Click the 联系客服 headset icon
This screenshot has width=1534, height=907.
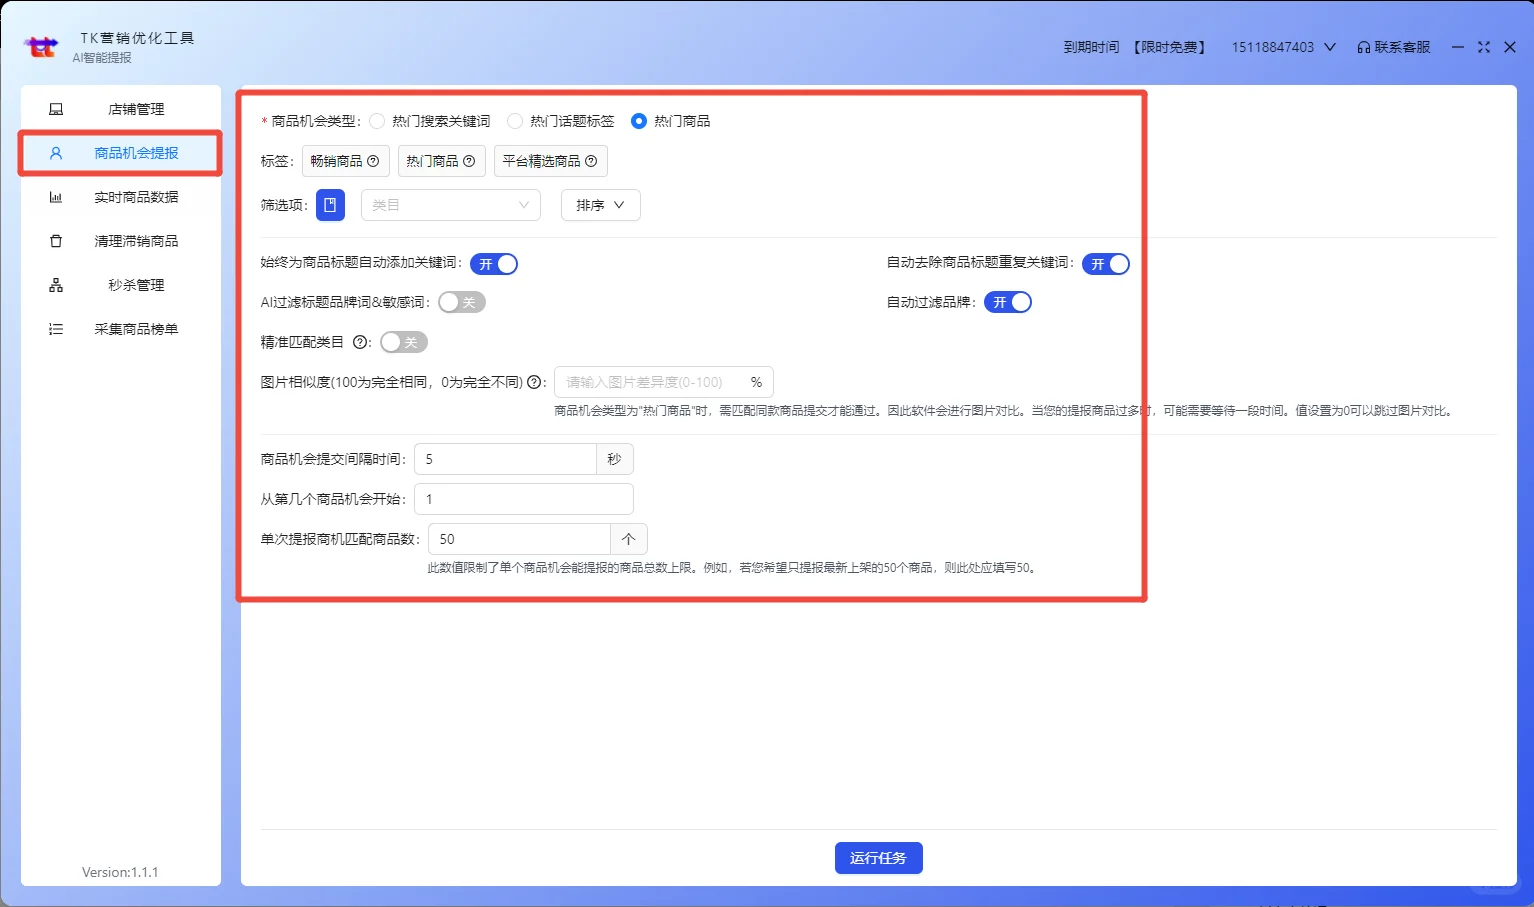[1362, 46]
